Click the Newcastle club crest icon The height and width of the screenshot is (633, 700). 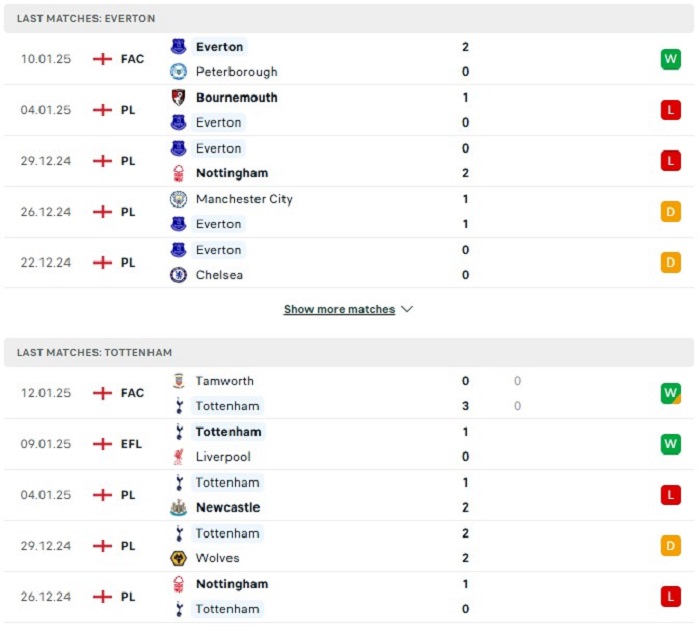[x=179, y=508]
